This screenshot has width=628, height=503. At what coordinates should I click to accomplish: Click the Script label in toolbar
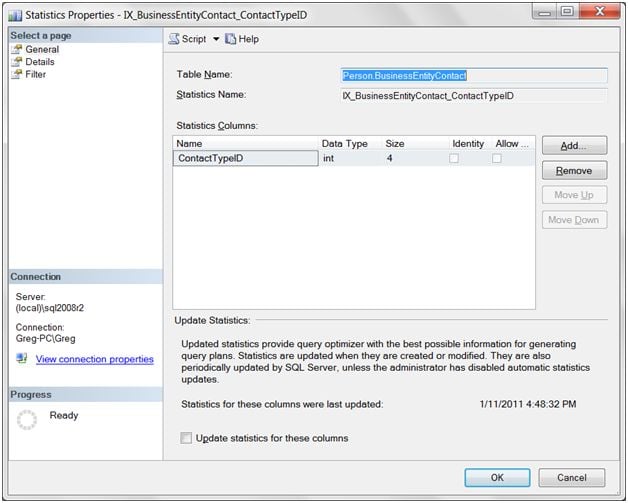(194, 39)
